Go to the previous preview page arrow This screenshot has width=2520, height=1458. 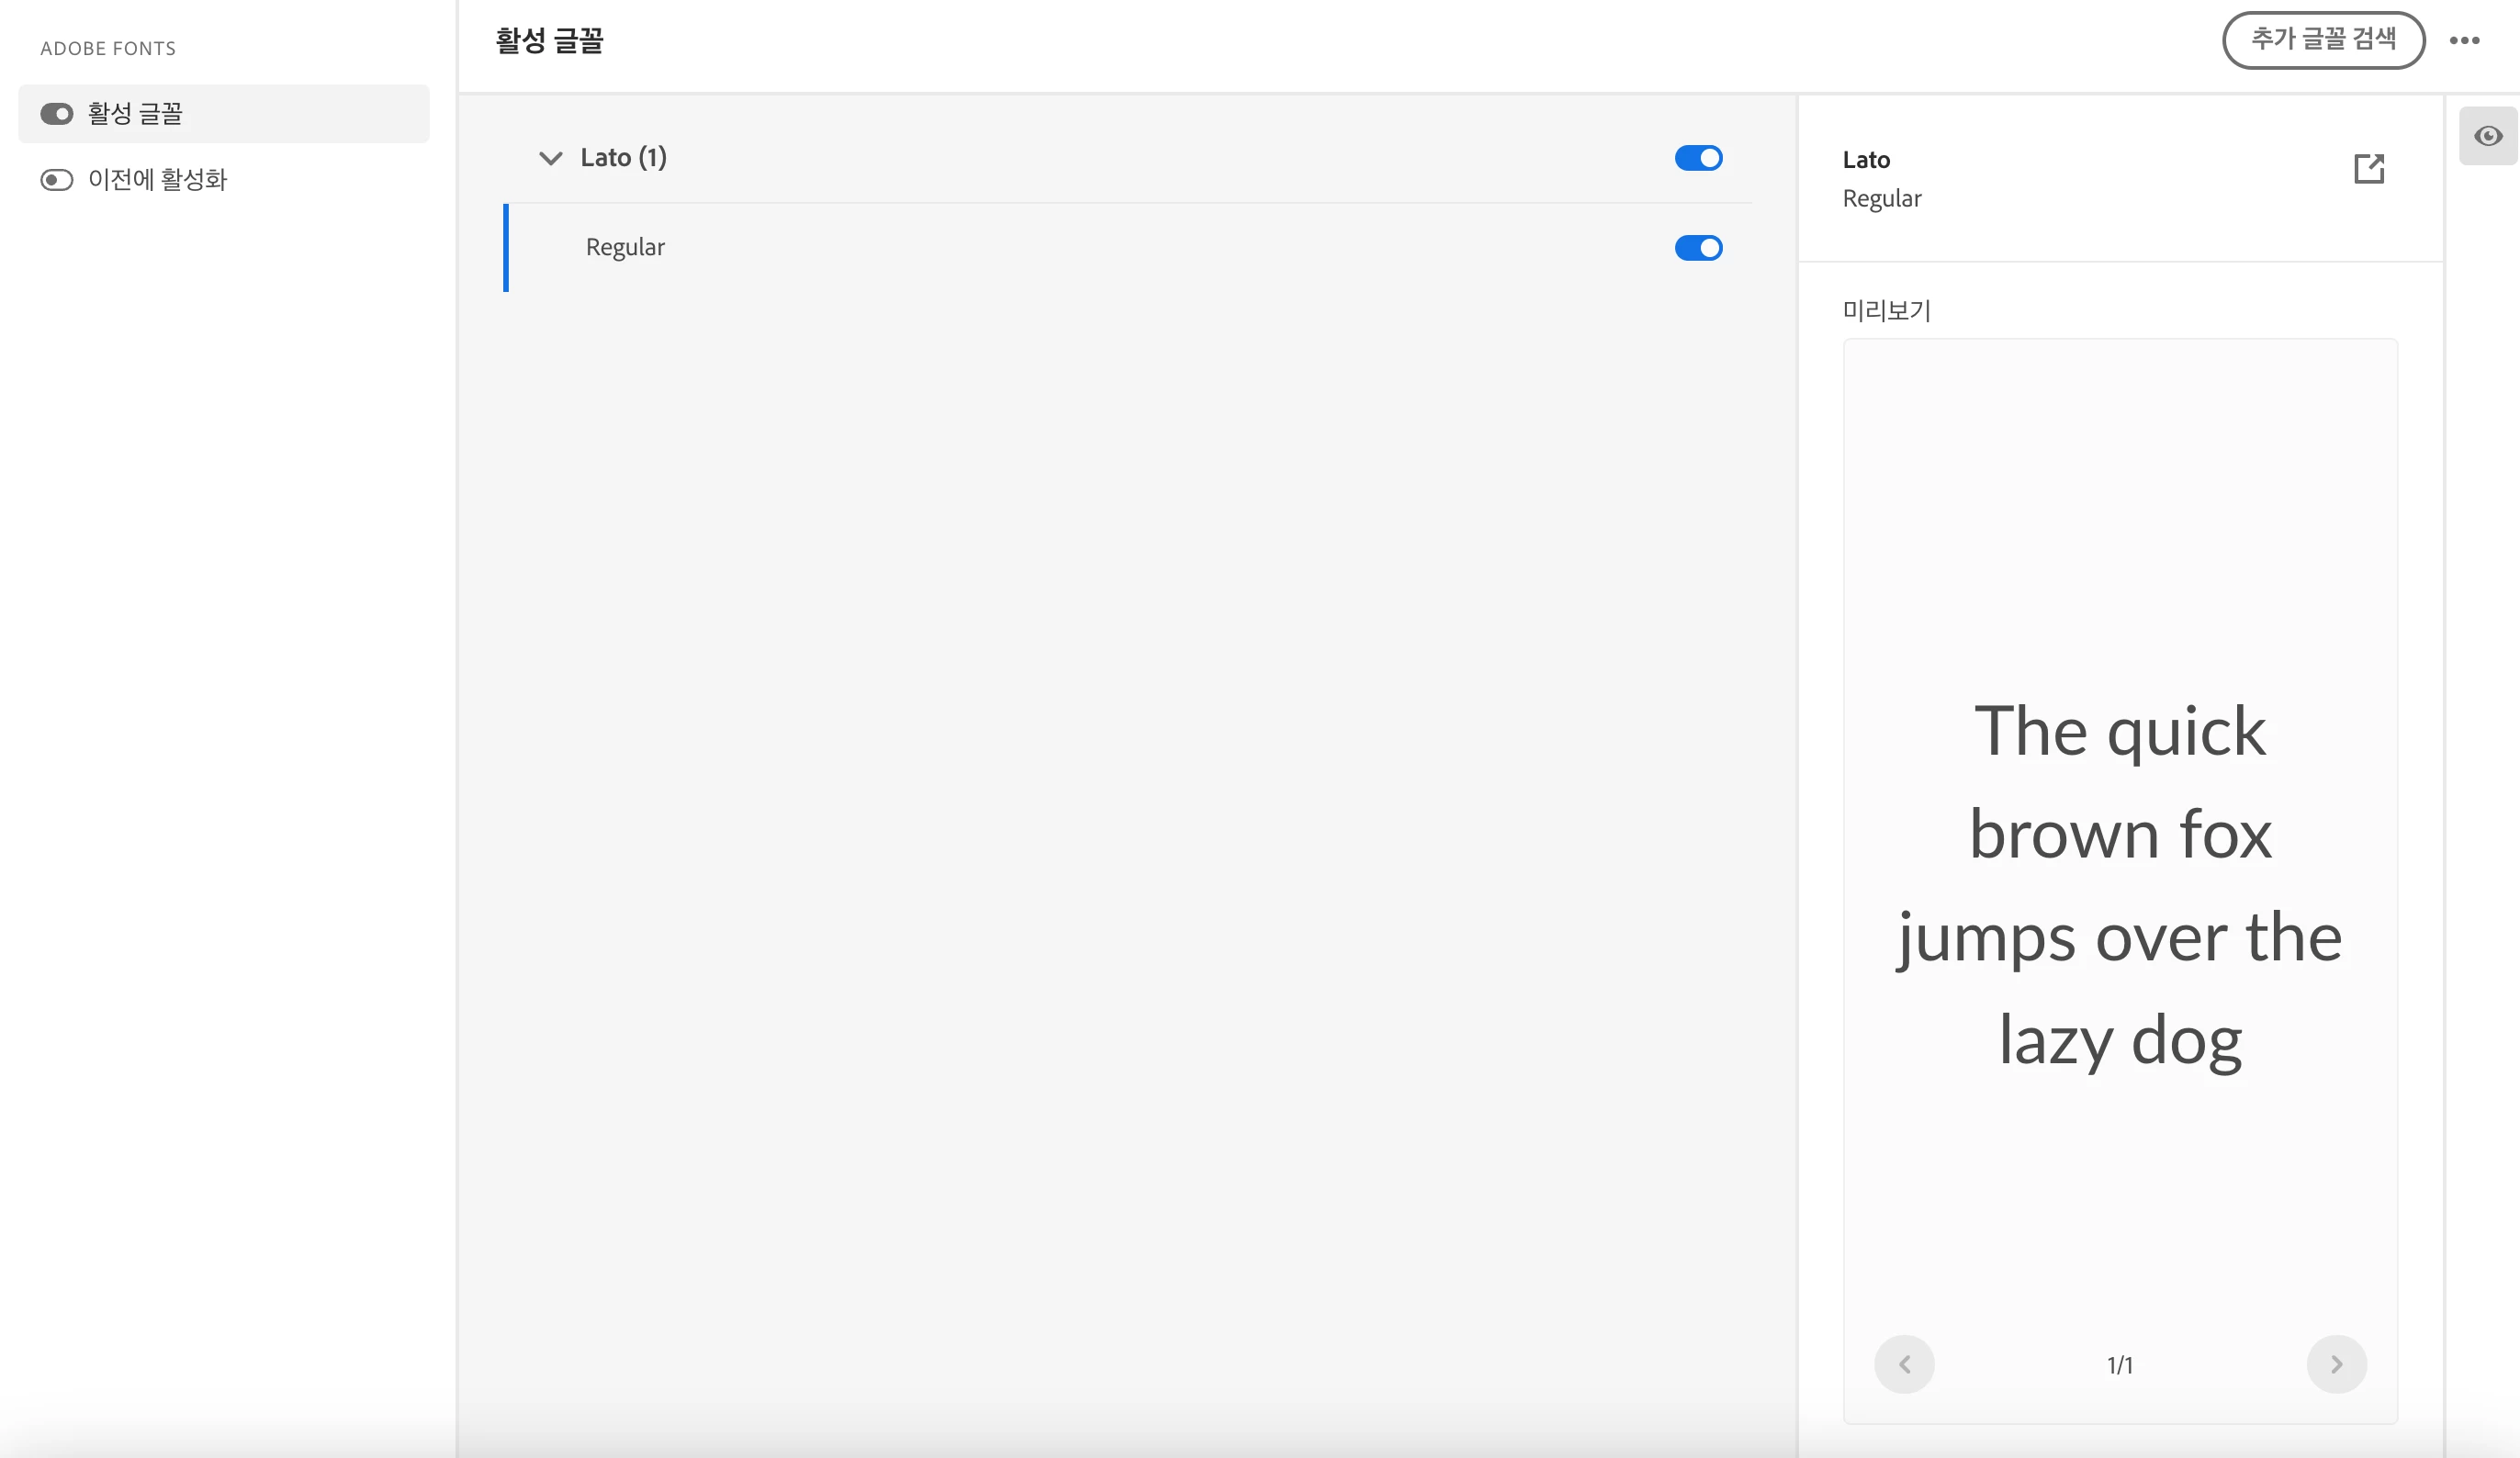coord(1904,1364)
